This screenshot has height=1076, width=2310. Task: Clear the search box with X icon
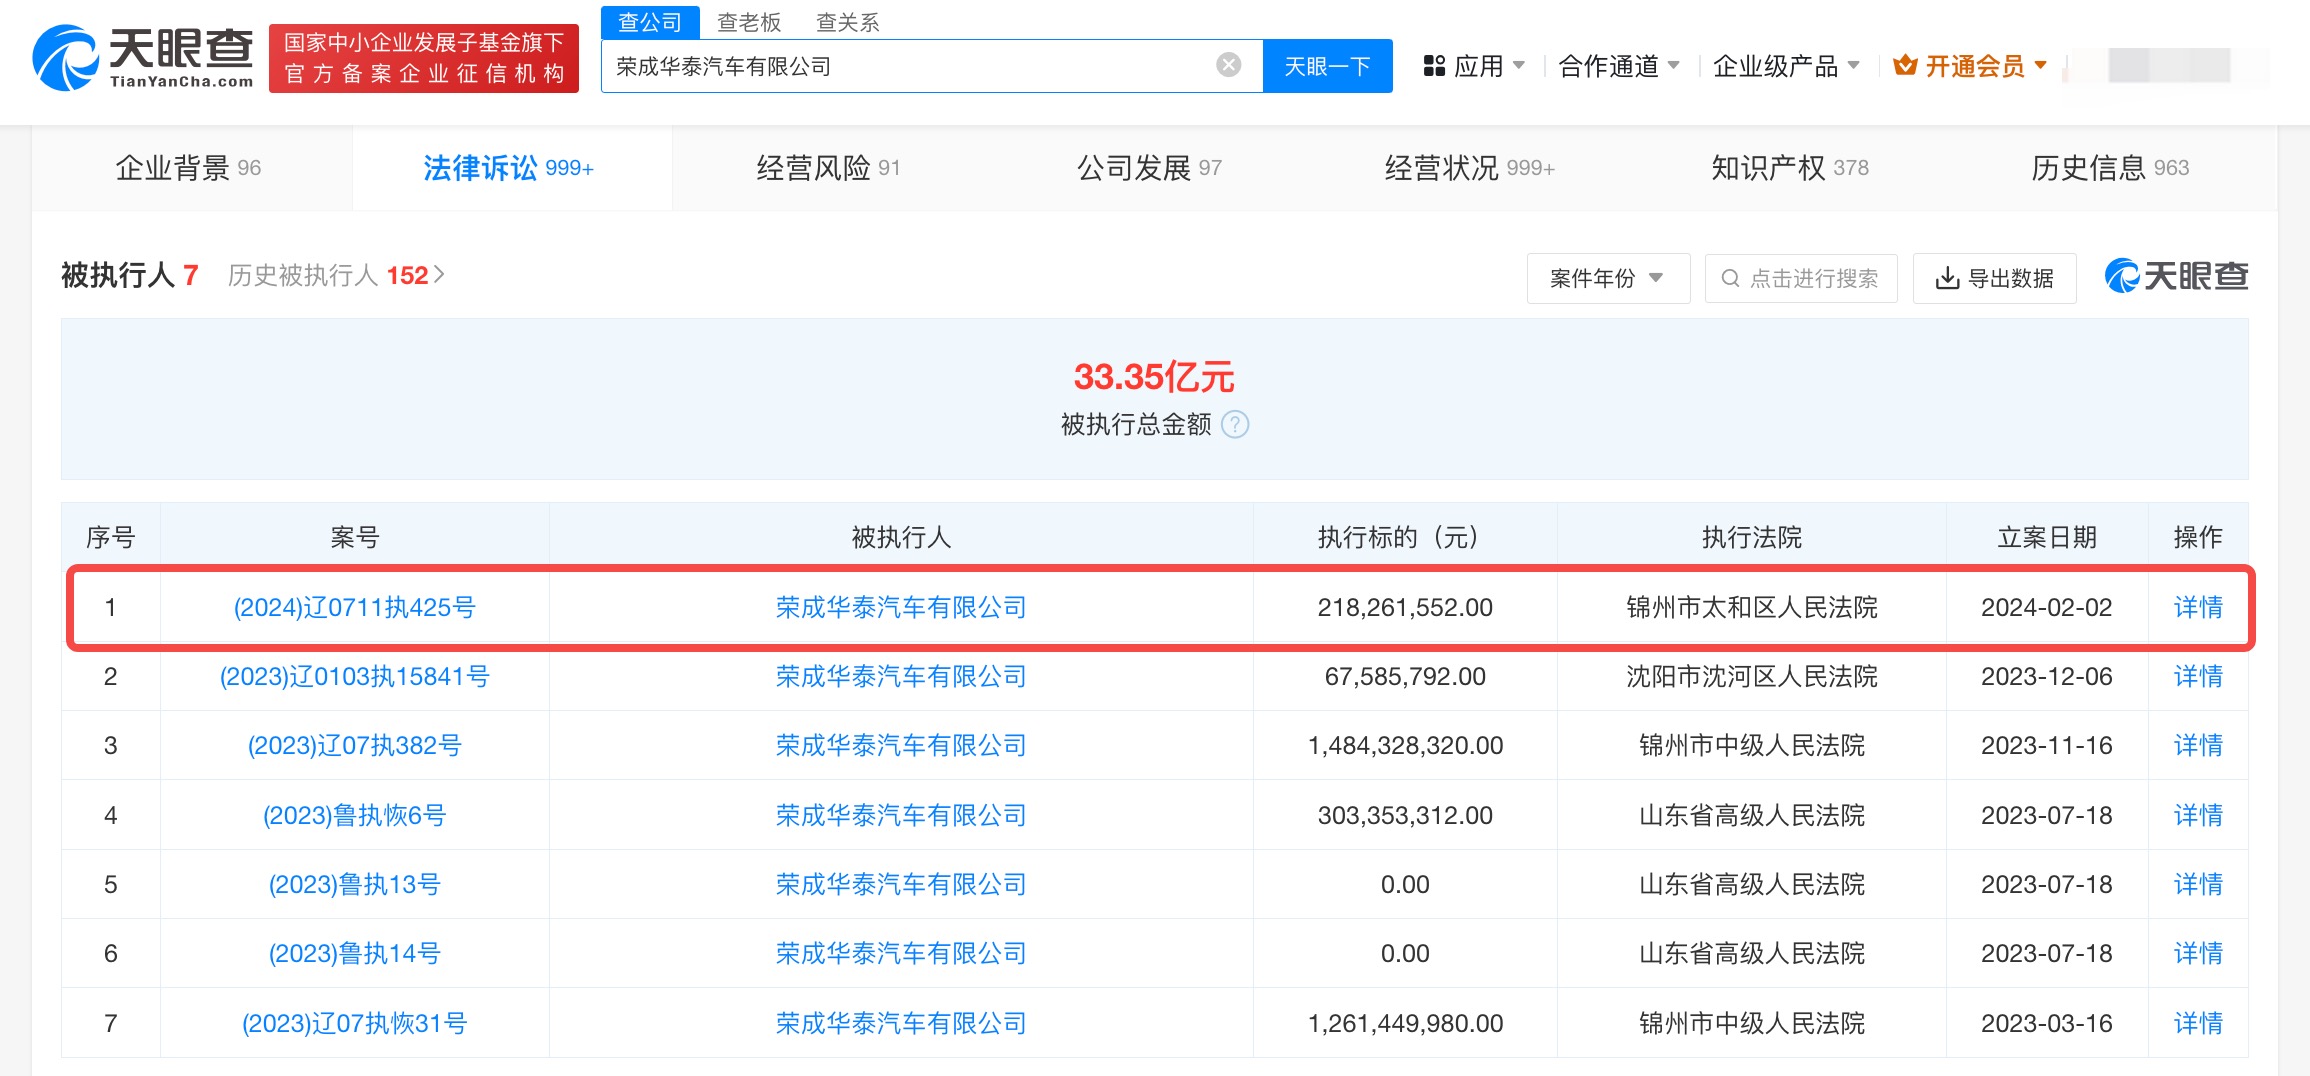(1228, 66)
